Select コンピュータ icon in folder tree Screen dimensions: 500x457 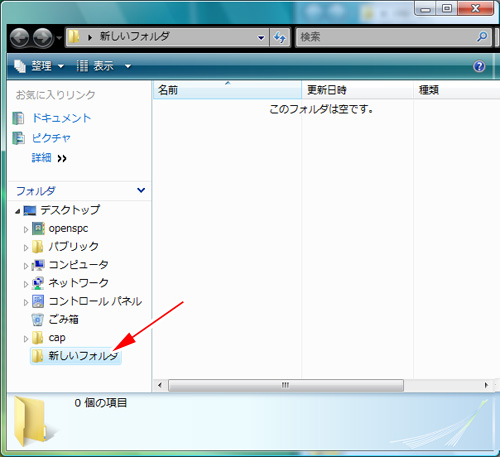tap(38, 265)
